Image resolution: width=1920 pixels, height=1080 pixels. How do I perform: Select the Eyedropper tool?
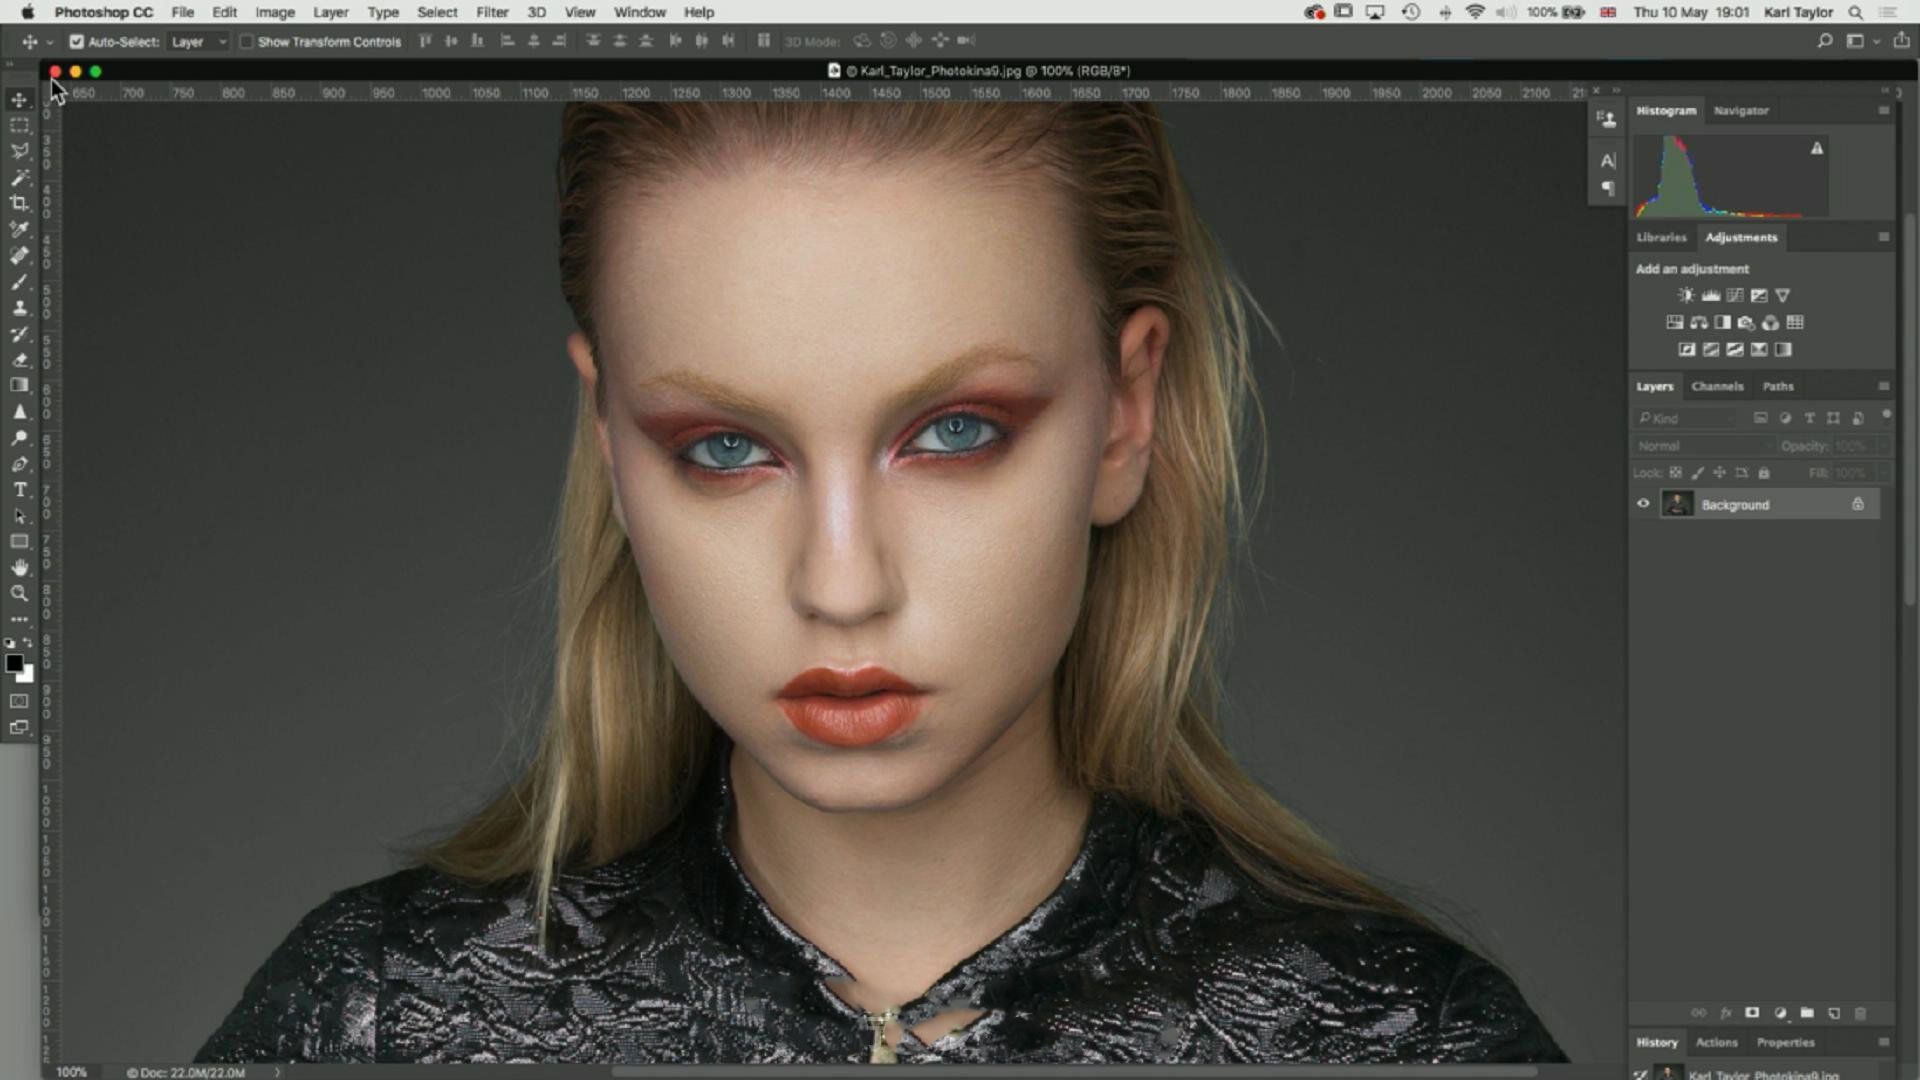pyautogui.click(x=19, y=229)
